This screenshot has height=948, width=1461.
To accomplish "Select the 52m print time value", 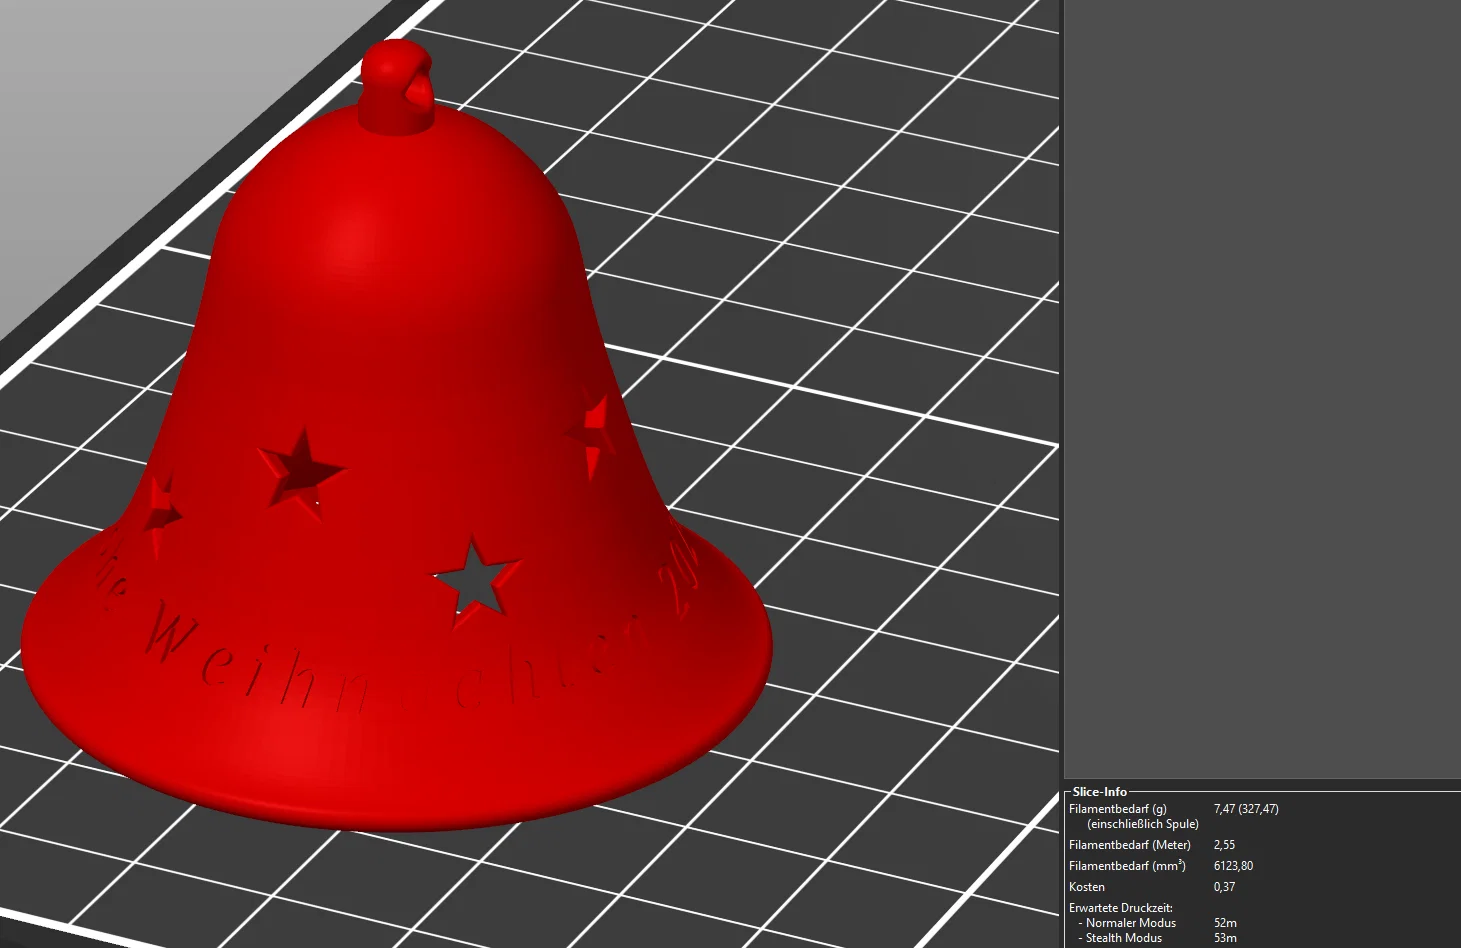I will pos(1226,923).
